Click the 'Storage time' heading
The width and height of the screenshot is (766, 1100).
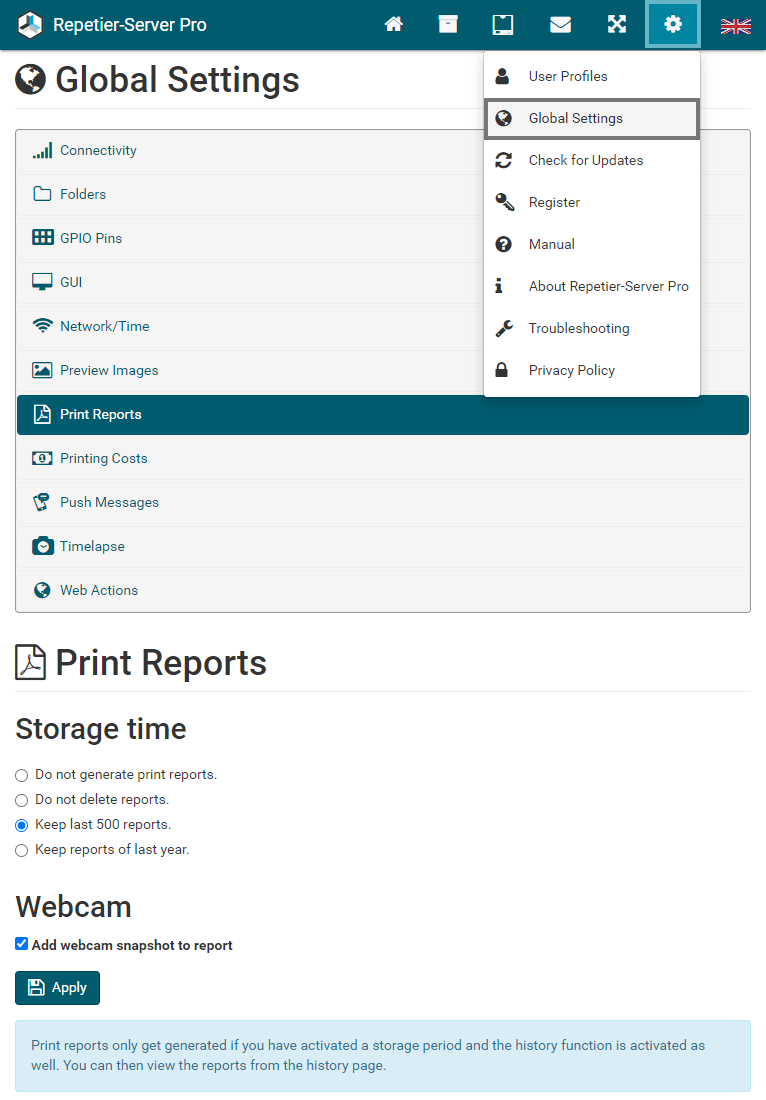click(x=101, y=729)
